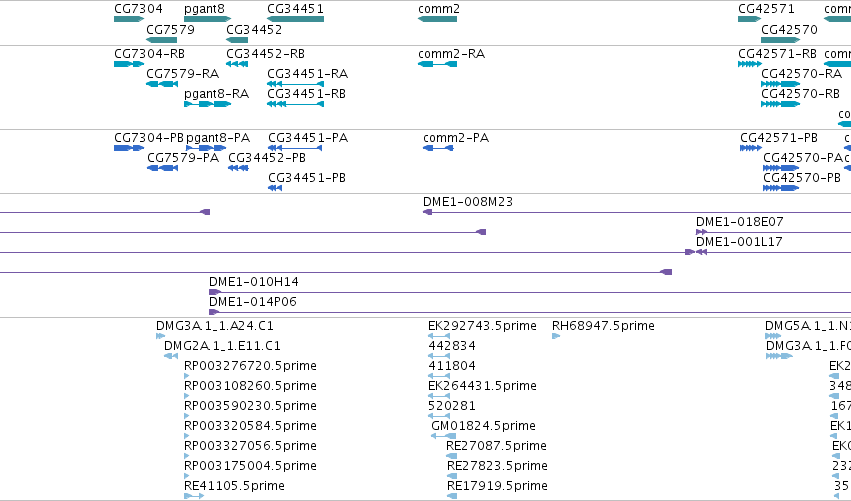Click the DME1-018E07 BAC clone start

(x=701, y=232)
